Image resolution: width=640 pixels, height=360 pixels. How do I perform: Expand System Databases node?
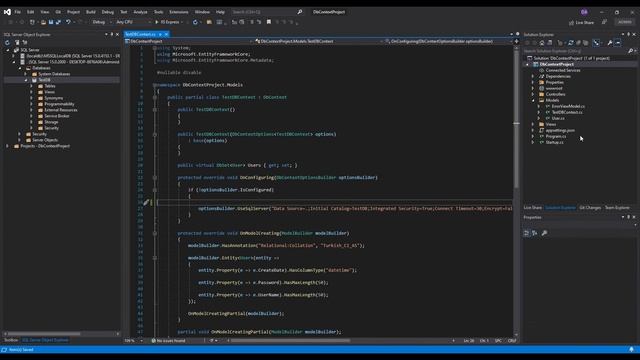click(25, 74)
